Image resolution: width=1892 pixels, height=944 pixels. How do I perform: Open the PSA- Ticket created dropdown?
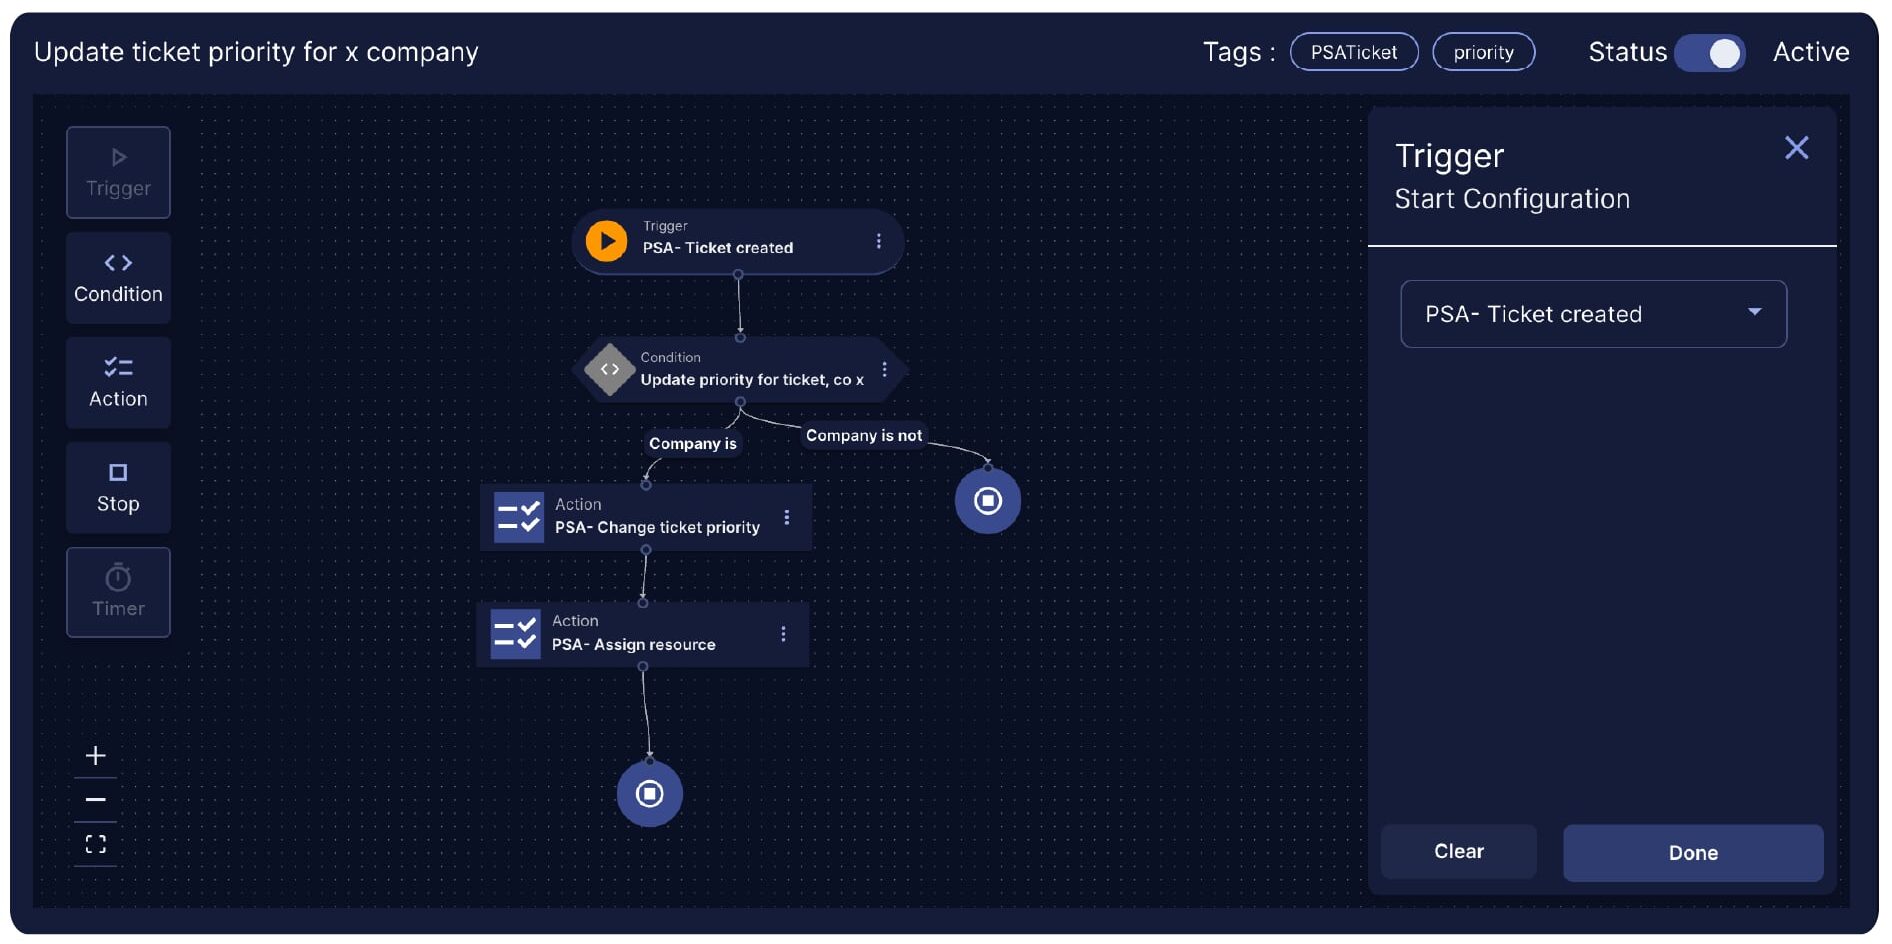1593,314
